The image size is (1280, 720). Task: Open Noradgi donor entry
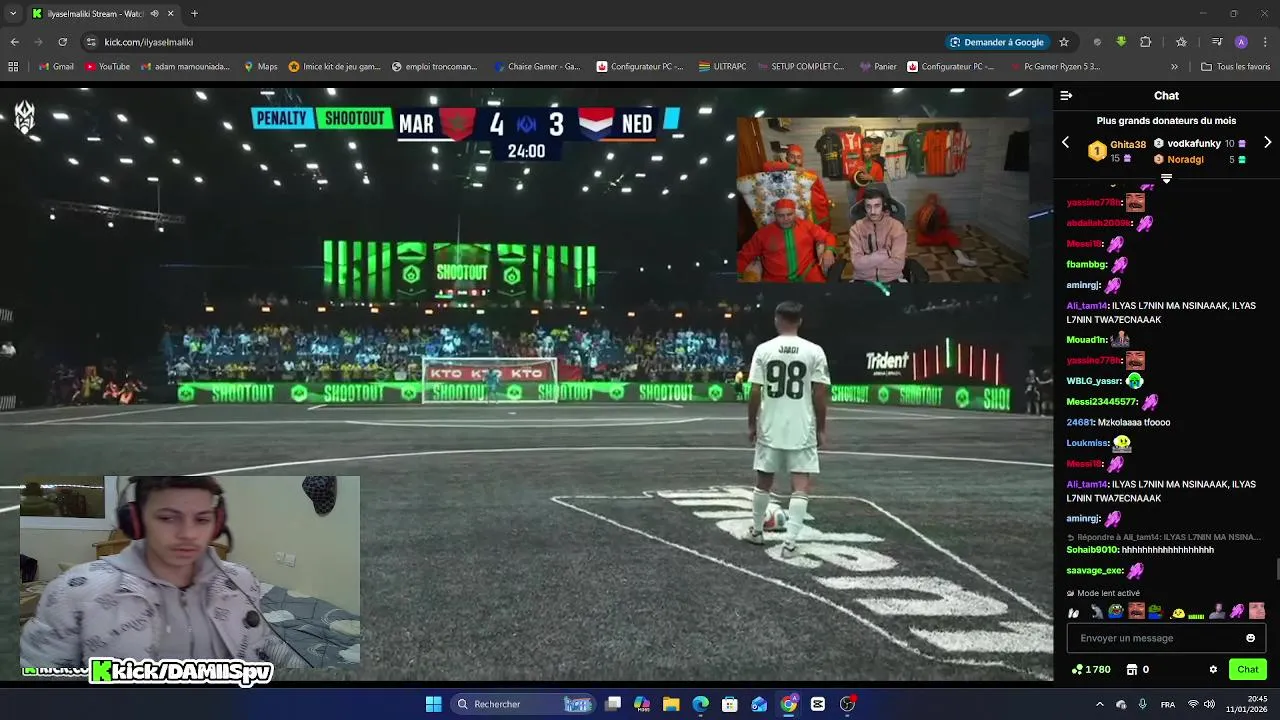pos(1200,159)
